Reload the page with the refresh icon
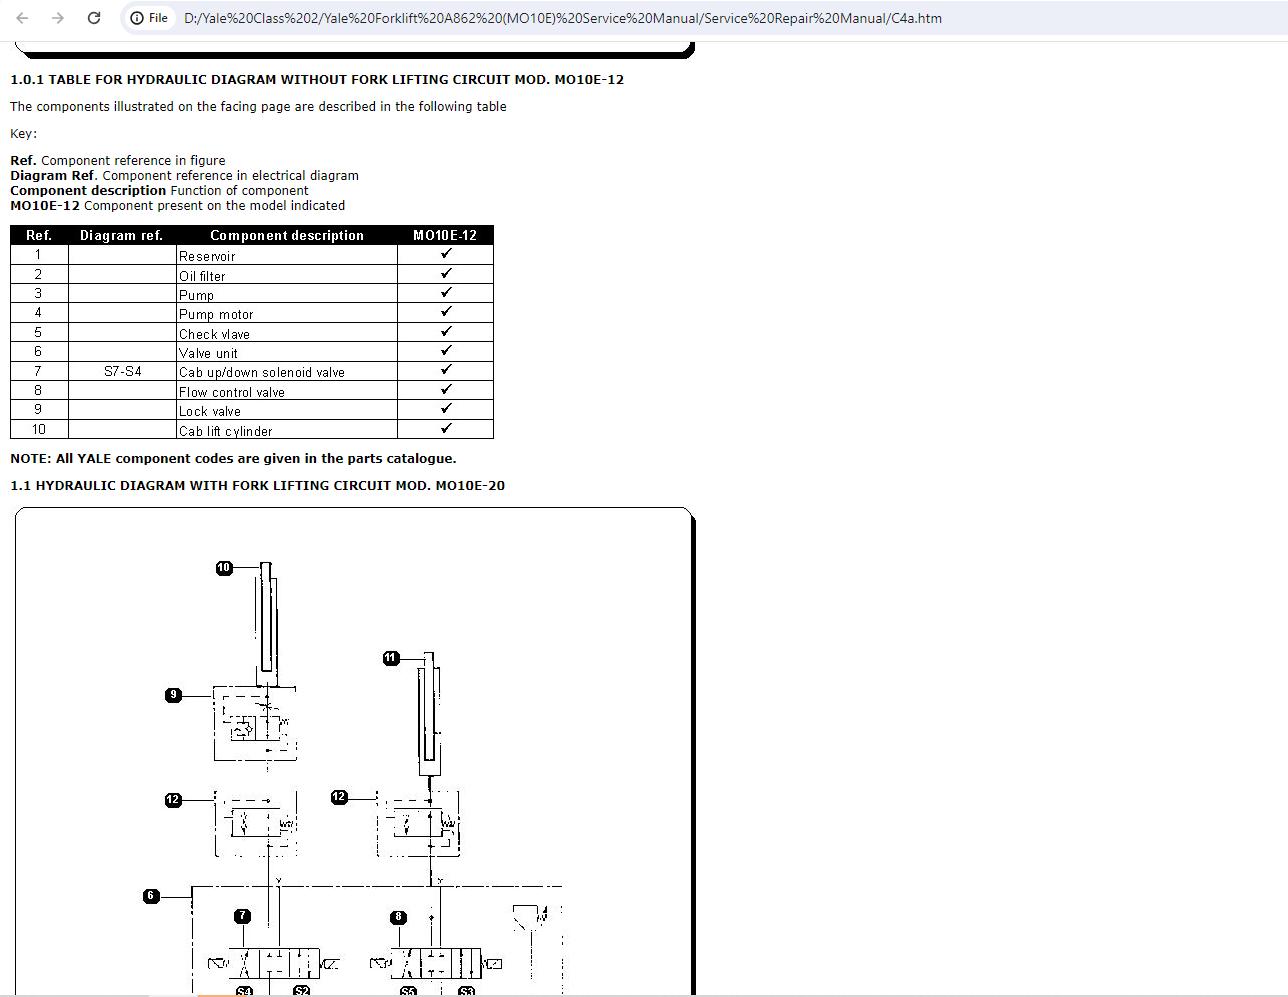1288x997 pixels. click(x=94, y=18)
